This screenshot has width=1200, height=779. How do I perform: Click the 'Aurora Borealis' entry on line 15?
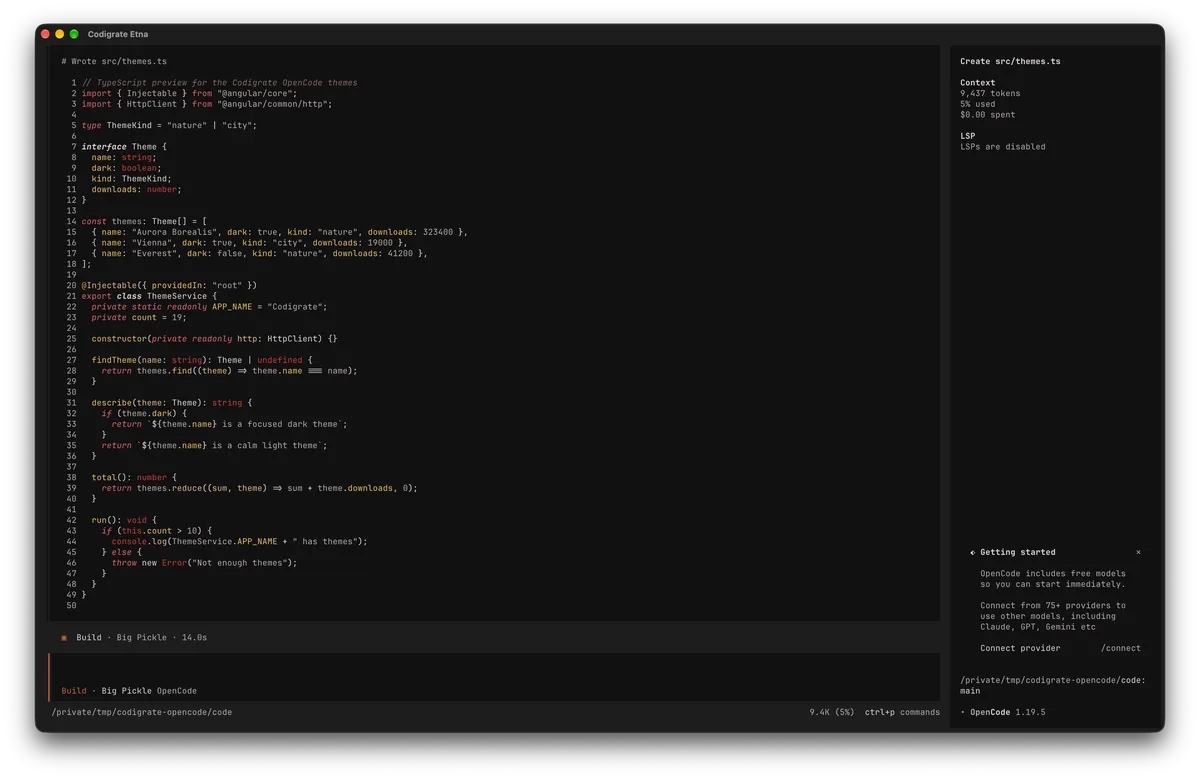279,232
